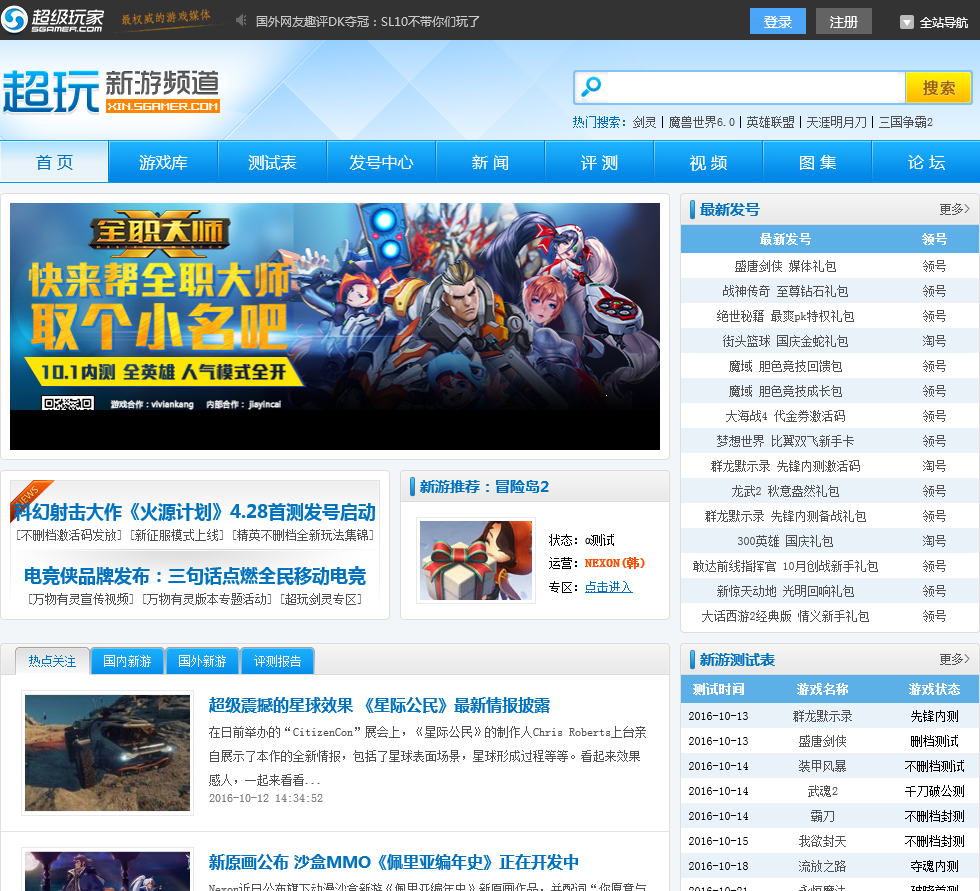The image size is (980, 891).
Task: Click 霸刀 in test table
Action: [x=822, y=816]
